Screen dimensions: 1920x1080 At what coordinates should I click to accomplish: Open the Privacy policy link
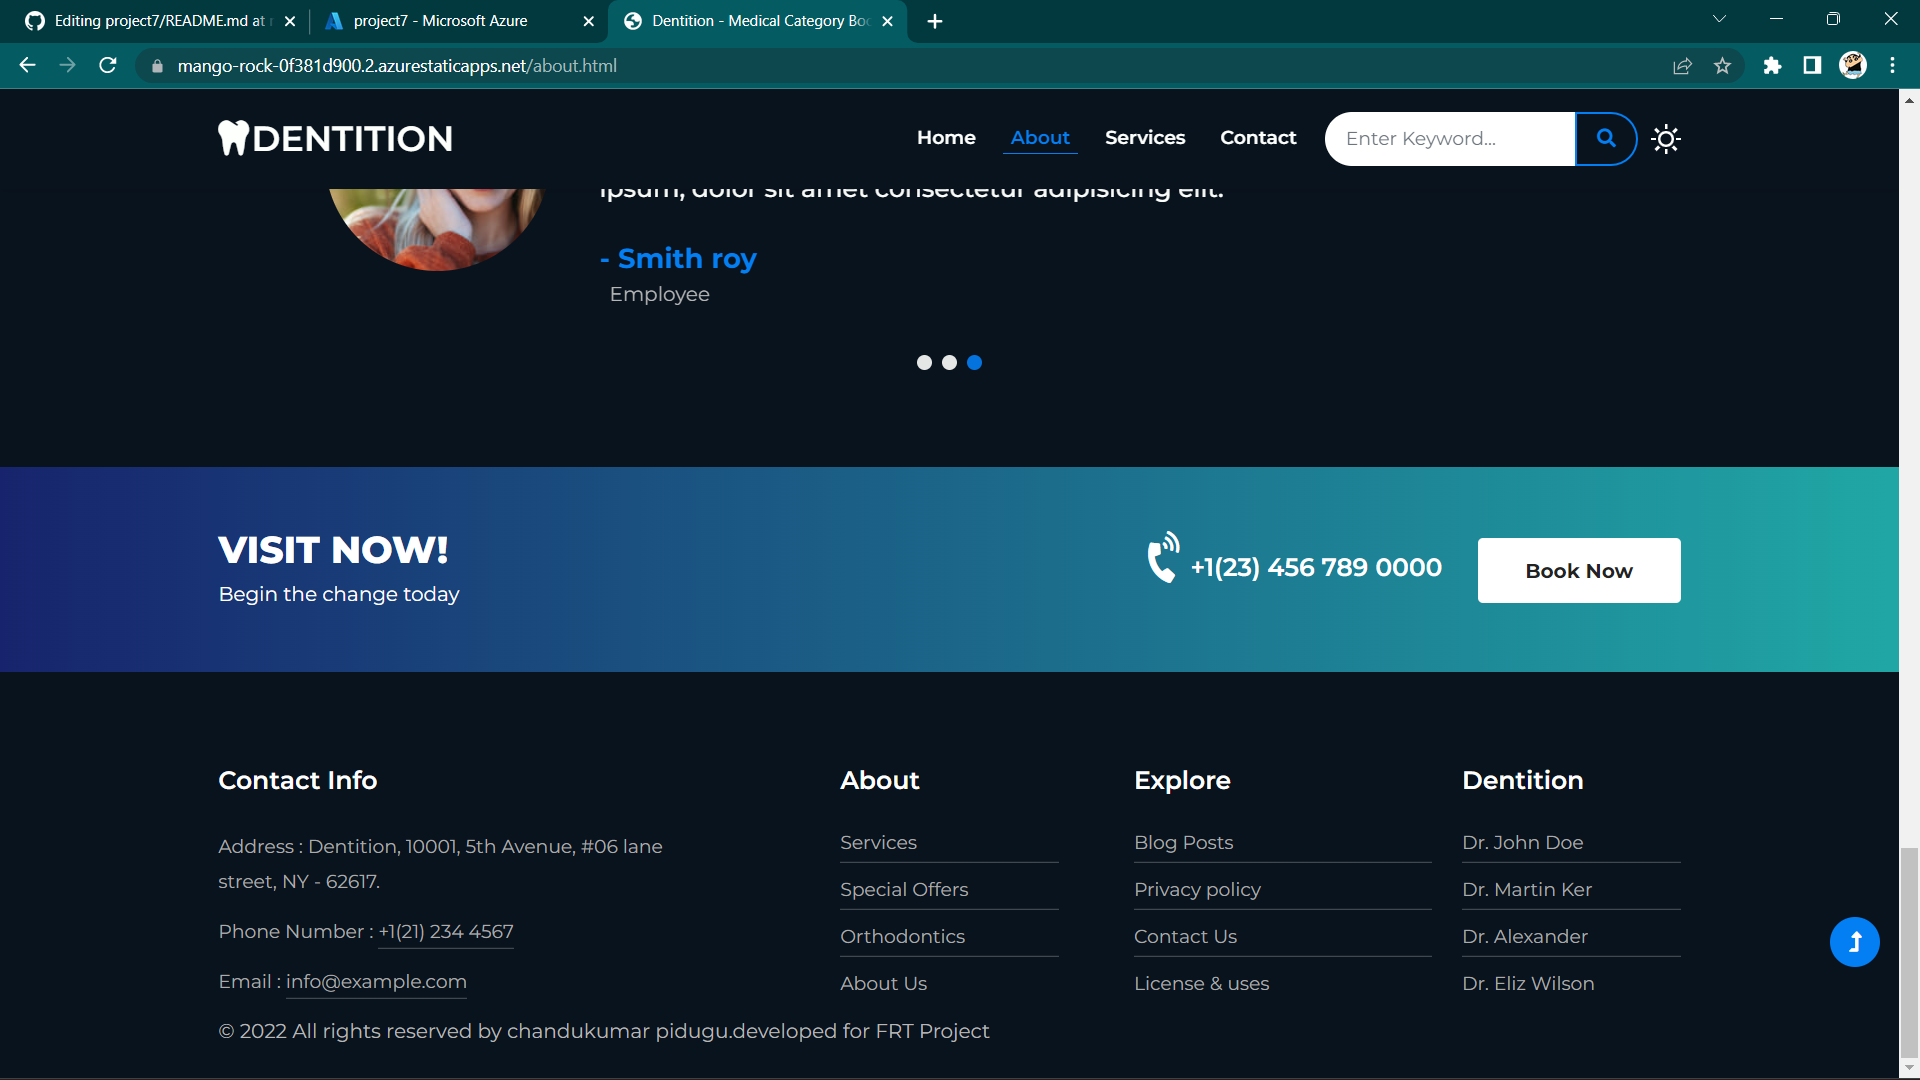[1197, 889]
